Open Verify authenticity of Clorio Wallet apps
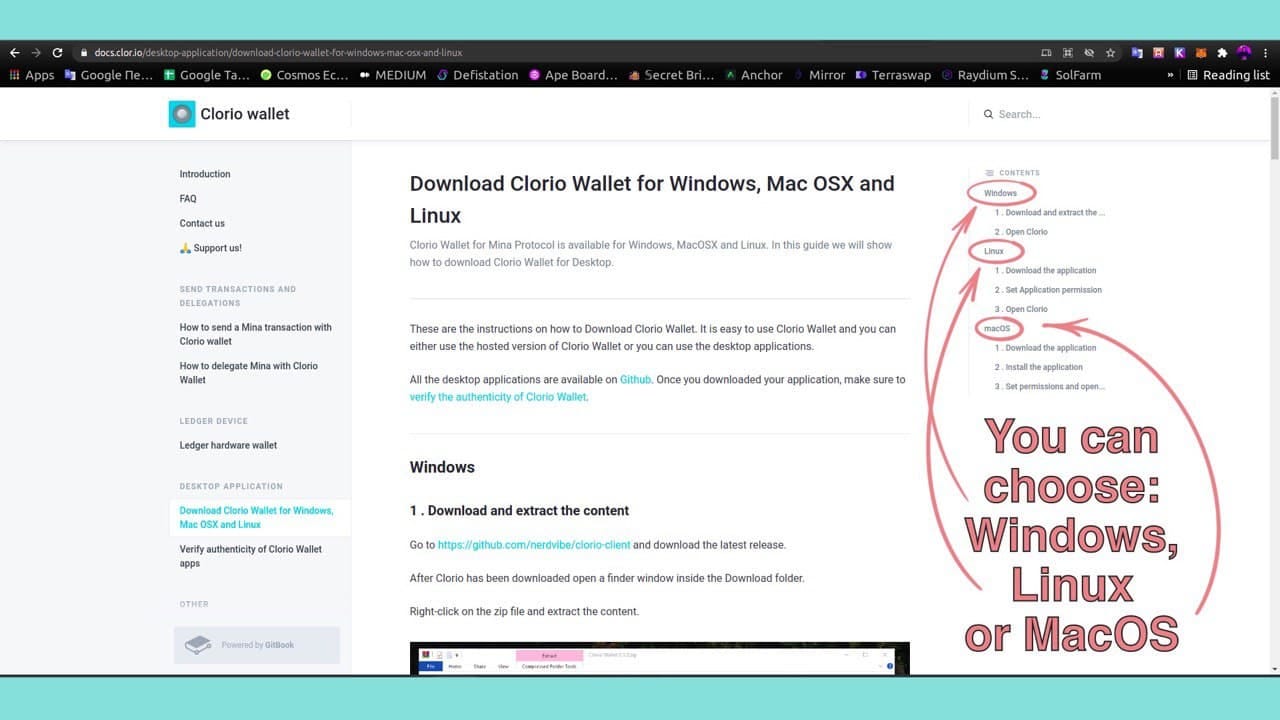1280x720 pixels. pos(251,556)
